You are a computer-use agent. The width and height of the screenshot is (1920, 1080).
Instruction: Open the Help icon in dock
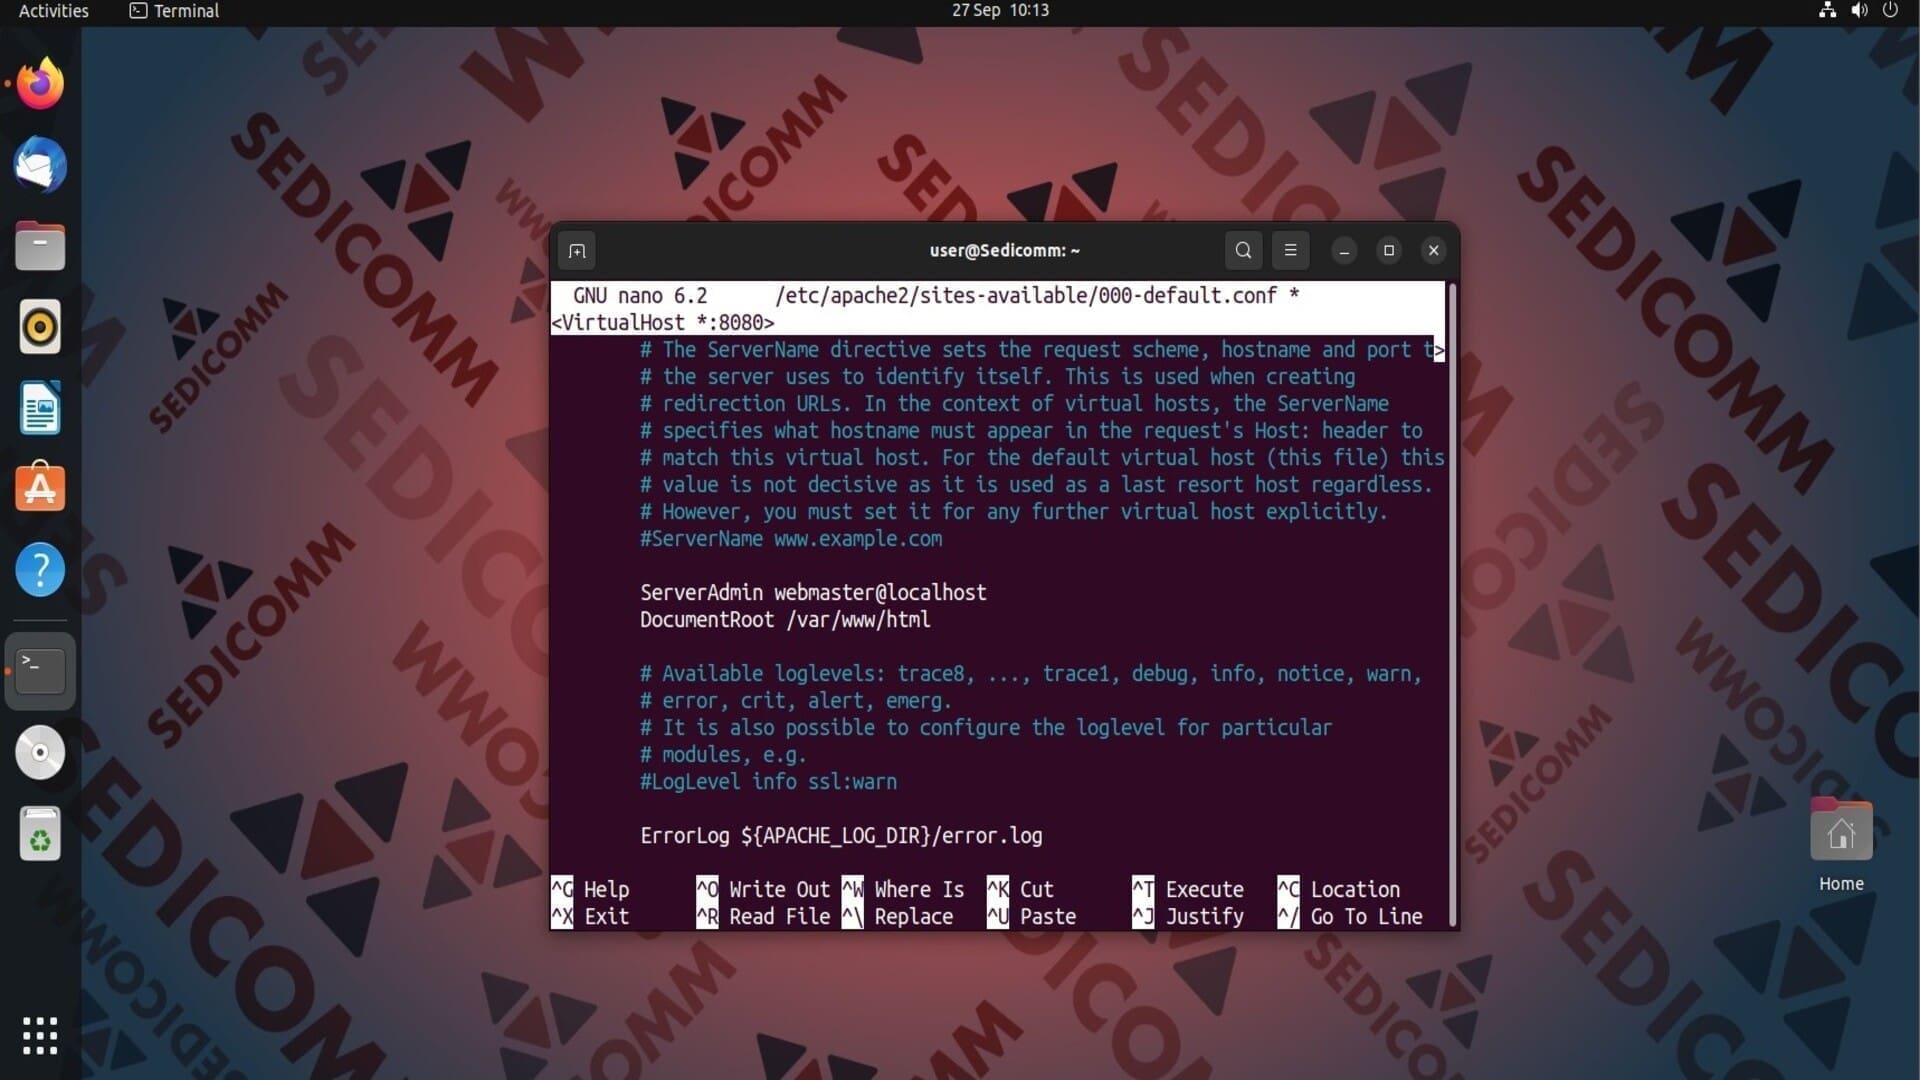coord(40,570)
